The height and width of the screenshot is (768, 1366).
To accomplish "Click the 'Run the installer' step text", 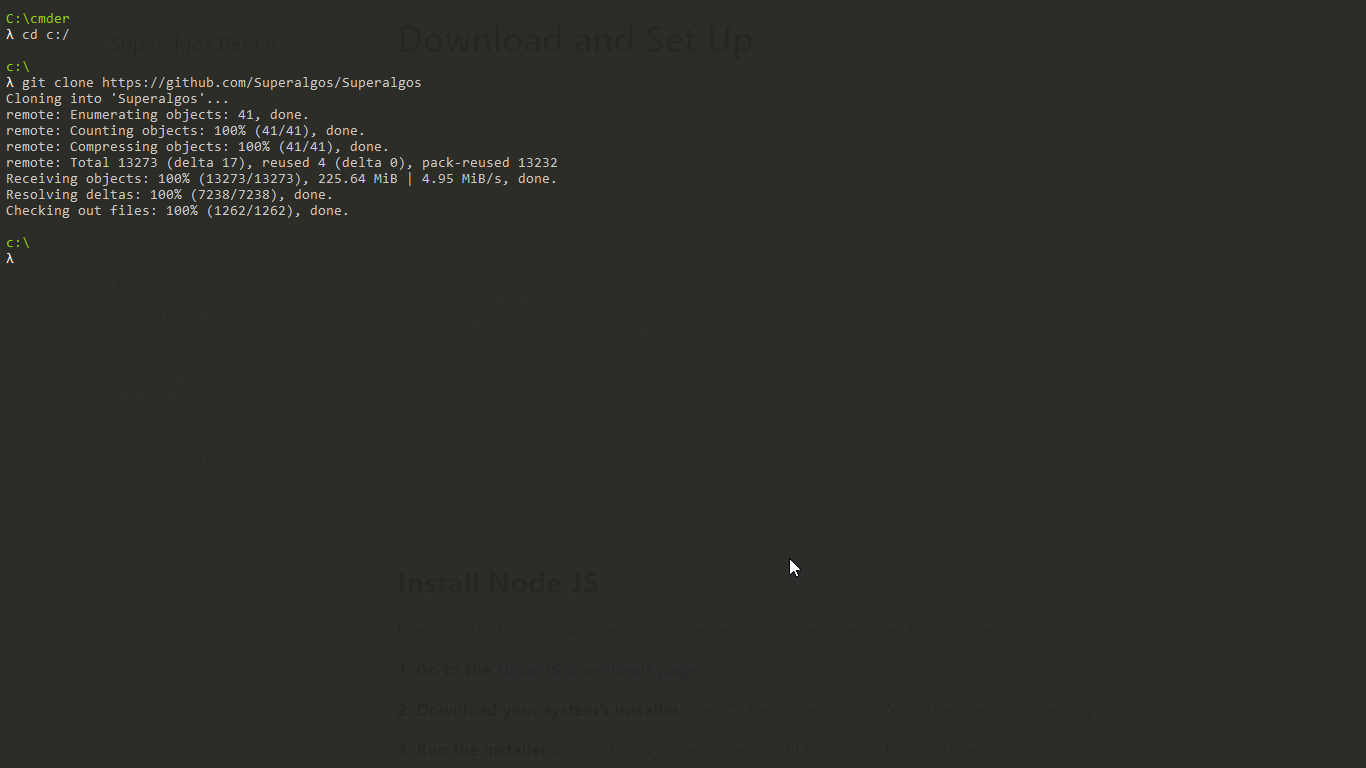I will 482,750.
